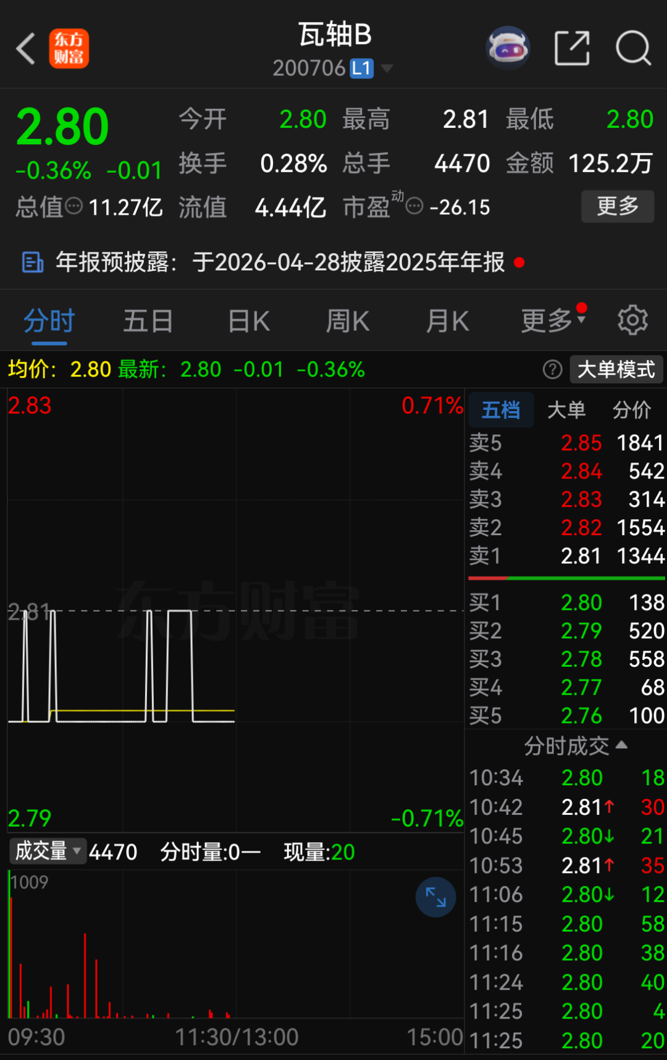Select the 五日 tab
This screenshot has width=667, height=1060.
pyautogui.click(x=148, y=321)
